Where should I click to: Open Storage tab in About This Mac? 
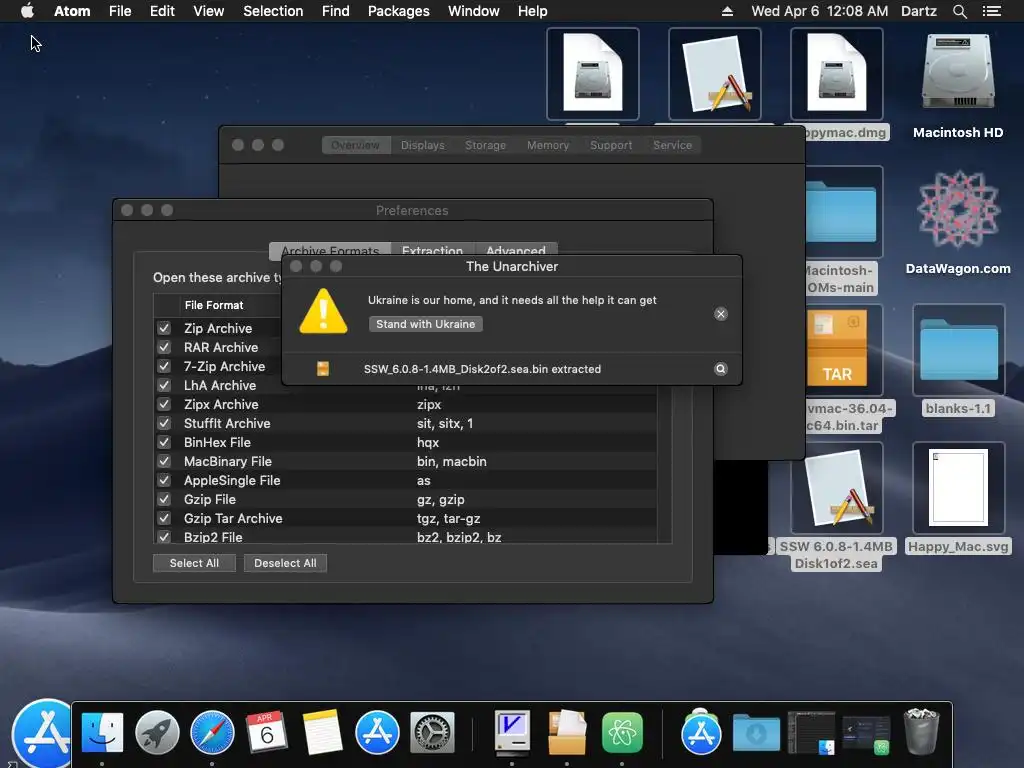click(x=485, y=145)
